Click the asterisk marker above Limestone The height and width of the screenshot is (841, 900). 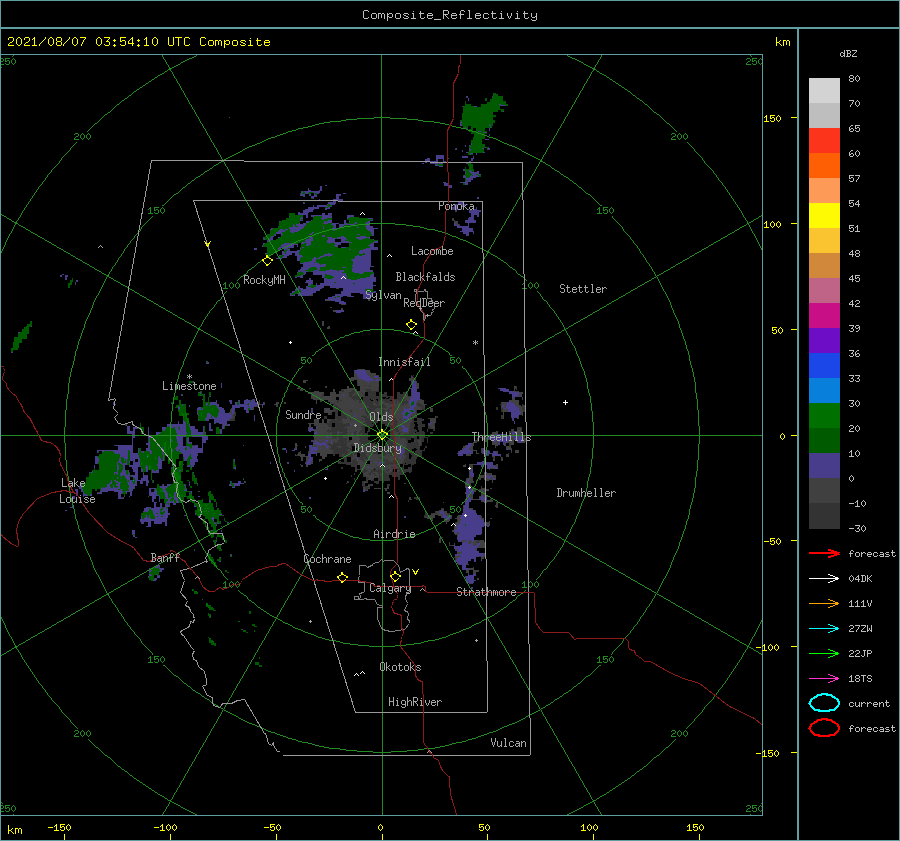189,377
